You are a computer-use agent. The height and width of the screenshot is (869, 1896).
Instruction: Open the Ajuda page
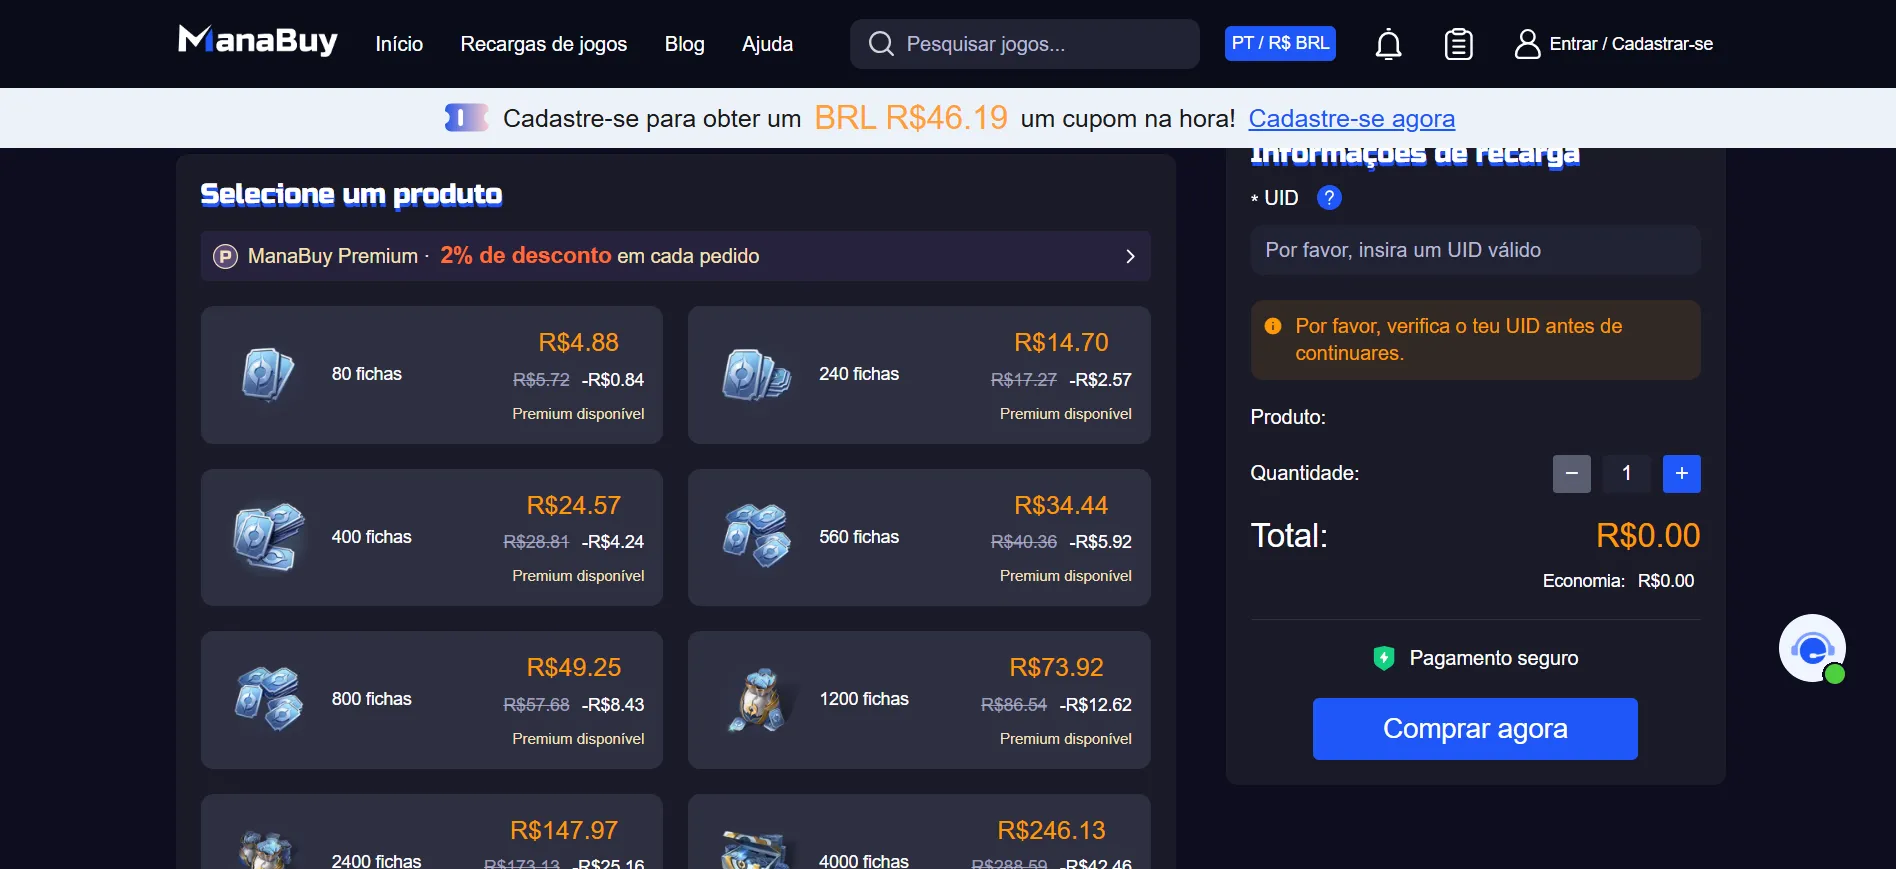[767, 44]
